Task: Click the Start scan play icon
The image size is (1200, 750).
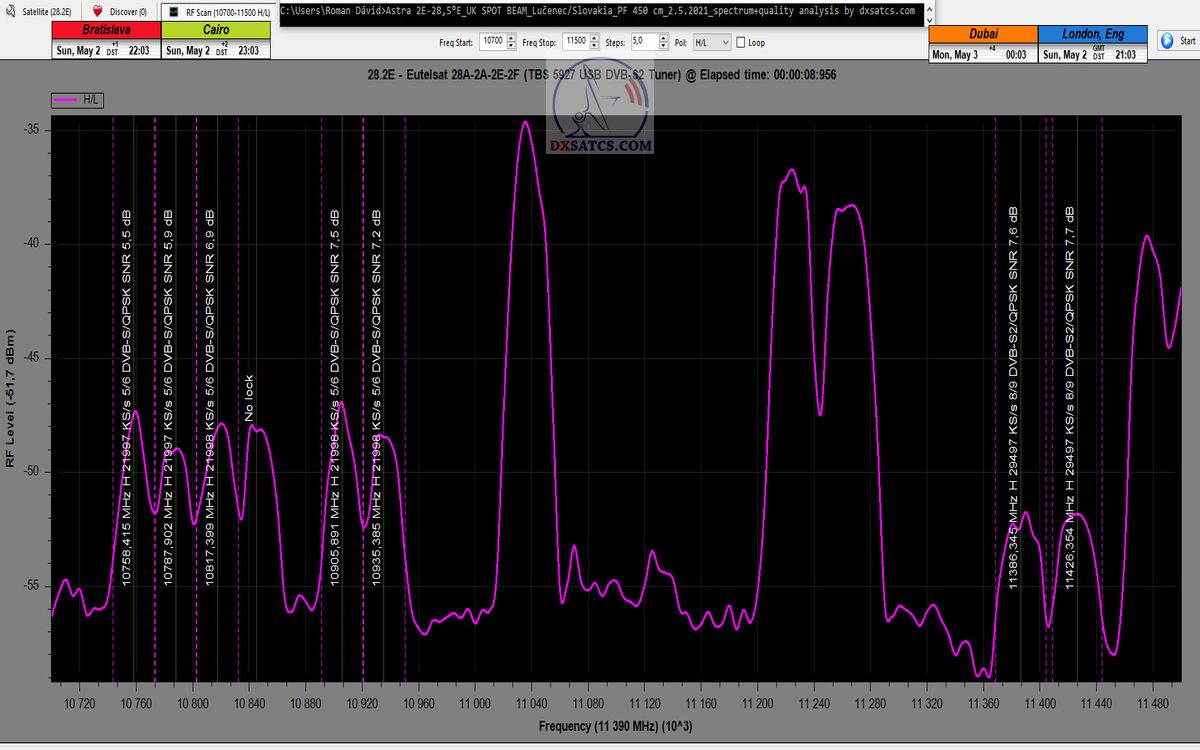Action: coord(1166,41)
